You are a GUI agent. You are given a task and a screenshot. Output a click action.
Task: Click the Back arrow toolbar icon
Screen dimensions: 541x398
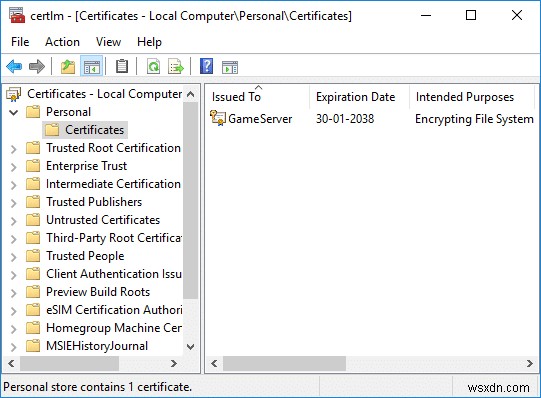pos(14,66)
